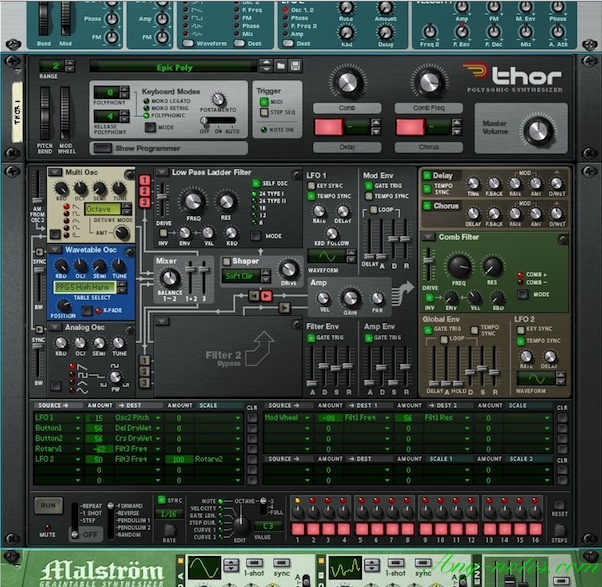Click the Epic Poly patch name display
Viewport: 602px width, 587px height.
coord(174,68)
